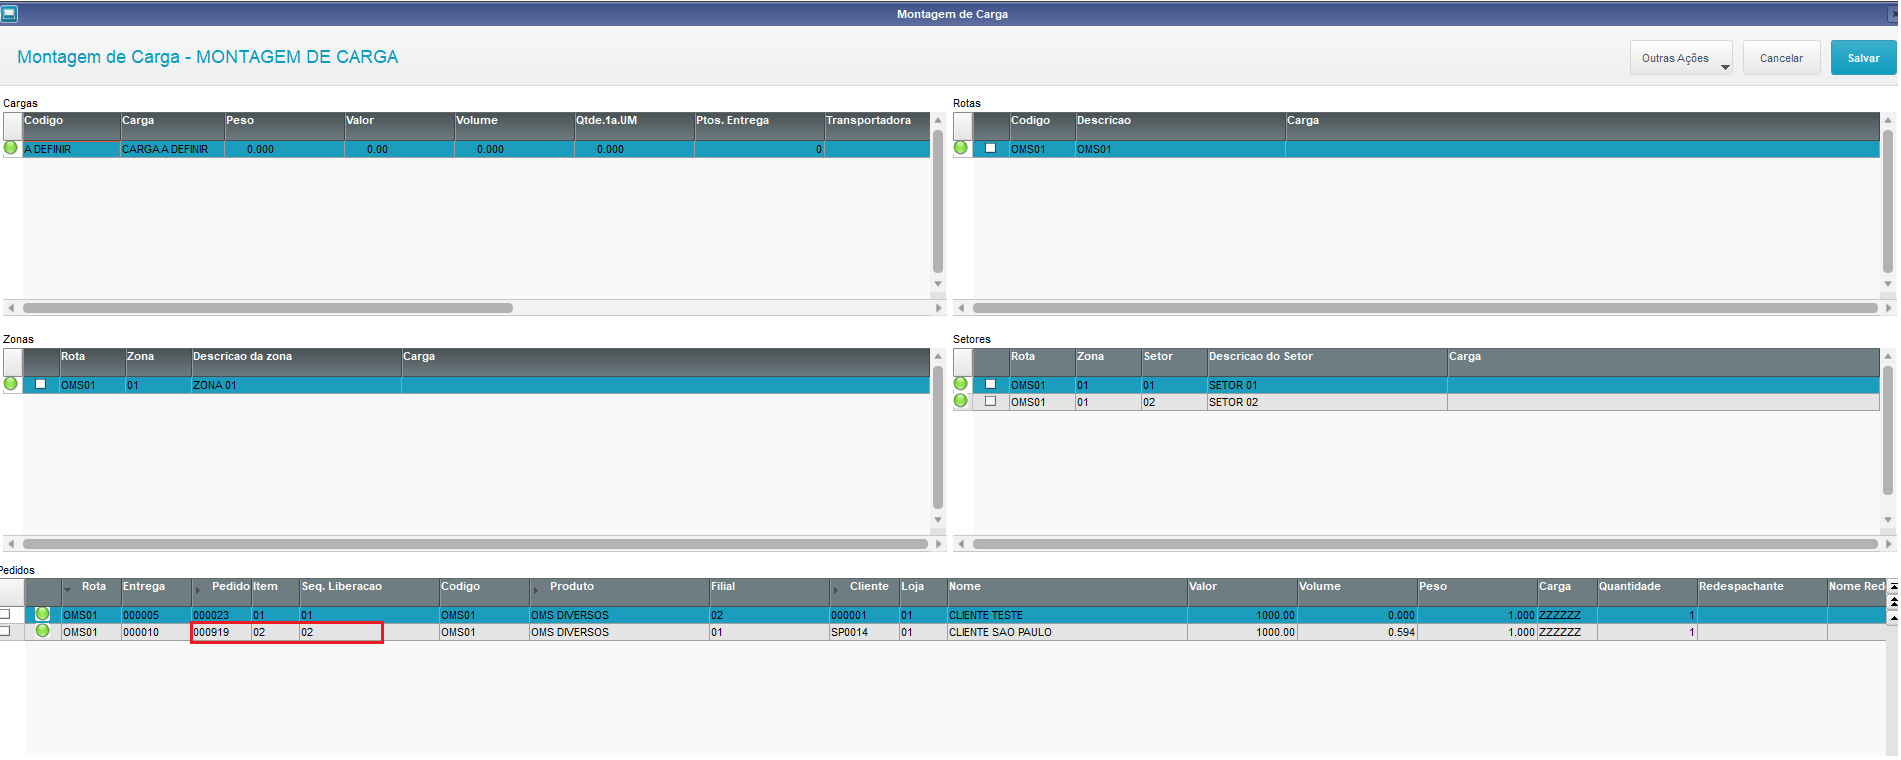Click Descricao do Setor column header
Screen dimensions: 1901x760
tap(1327, 362)
